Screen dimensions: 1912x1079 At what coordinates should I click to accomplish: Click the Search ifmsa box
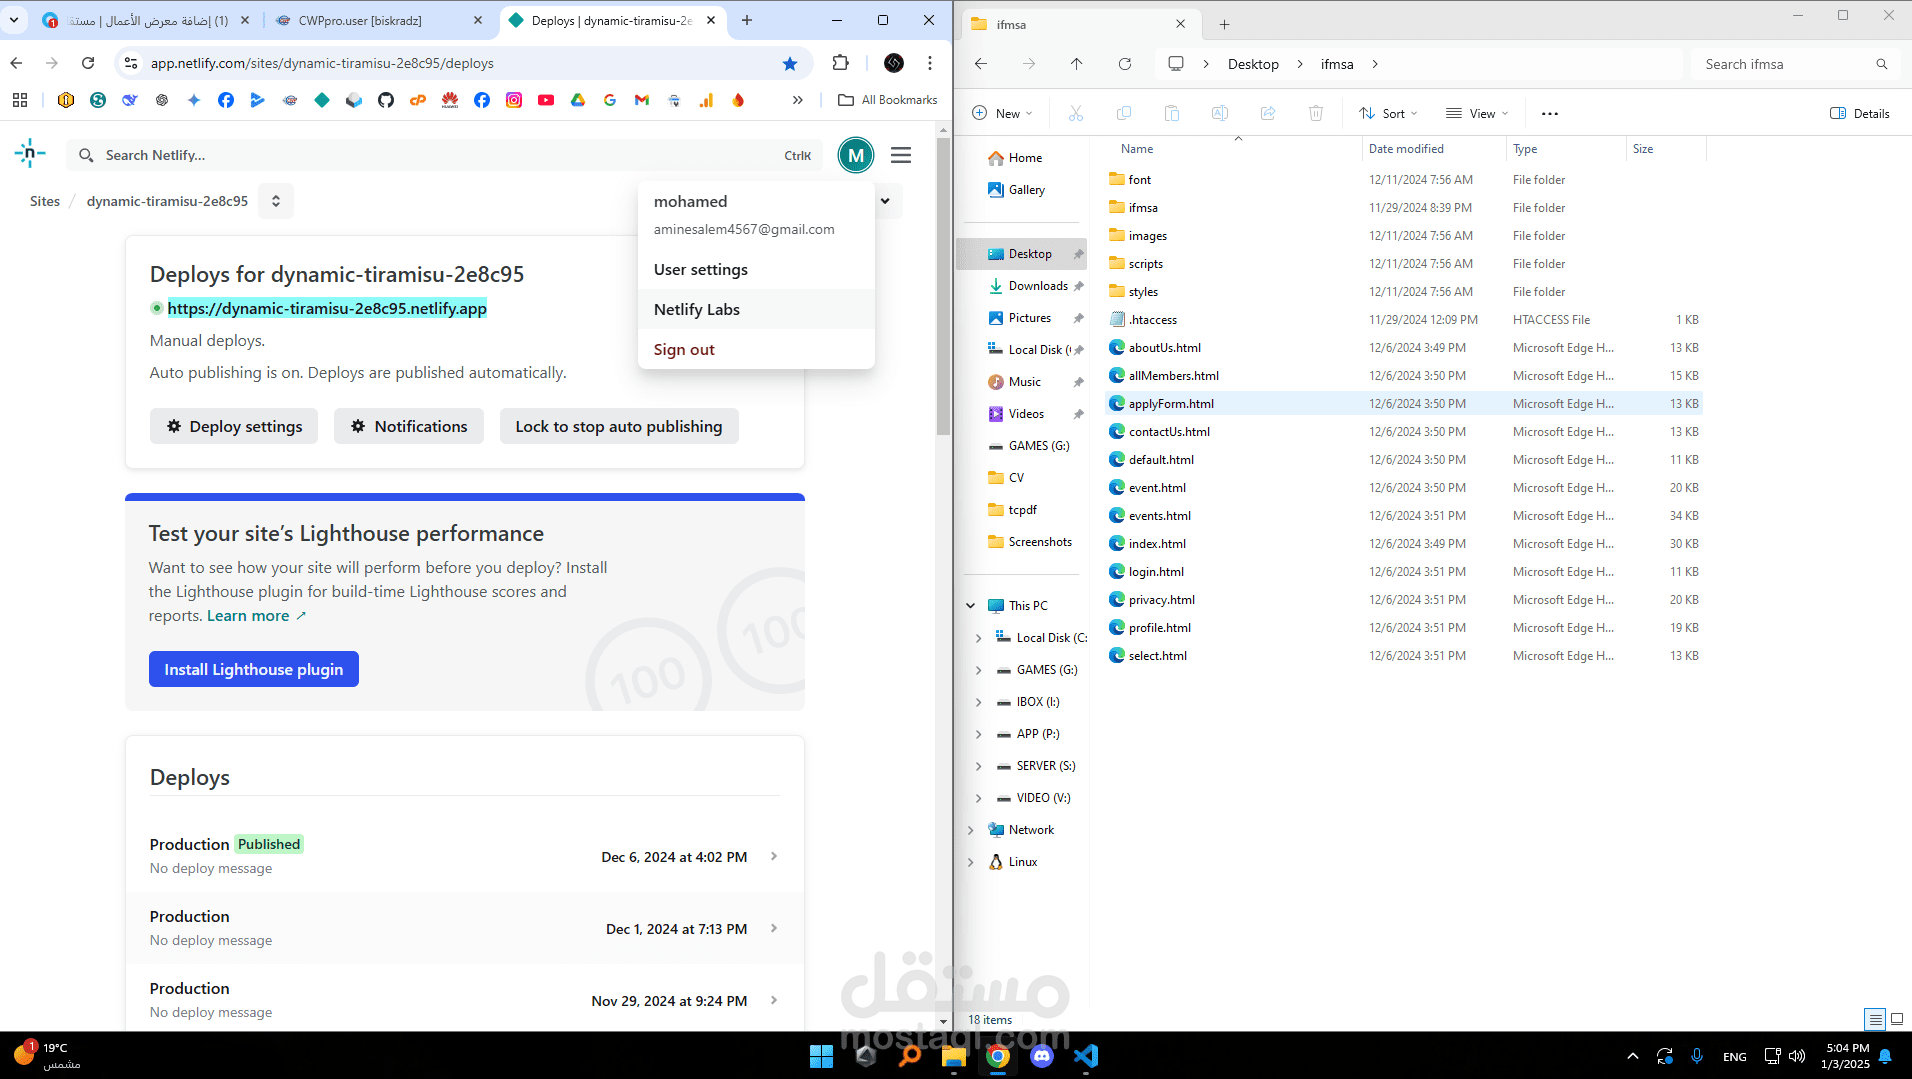point(1796,65)
